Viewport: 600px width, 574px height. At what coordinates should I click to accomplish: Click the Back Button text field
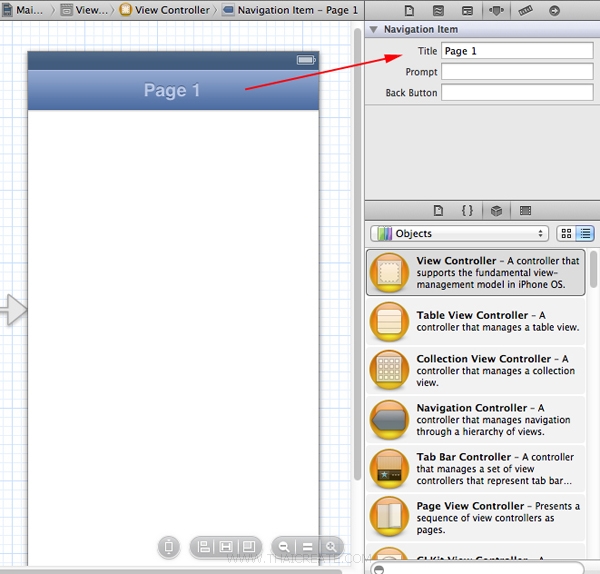517,92
